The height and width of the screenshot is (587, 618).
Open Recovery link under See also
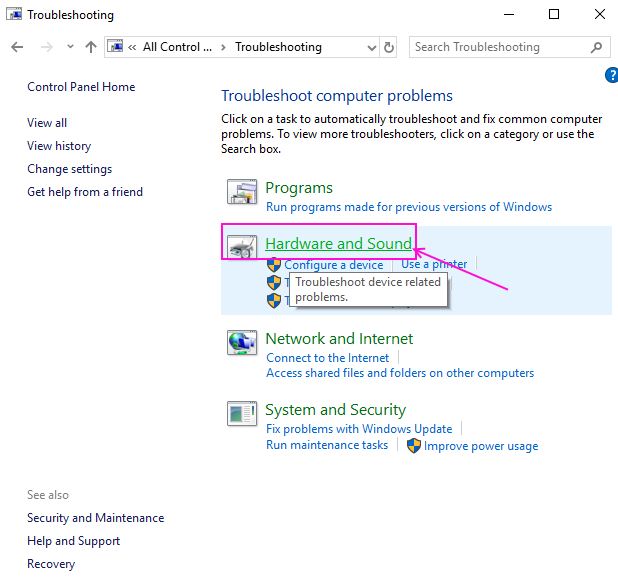coord(51,564)
